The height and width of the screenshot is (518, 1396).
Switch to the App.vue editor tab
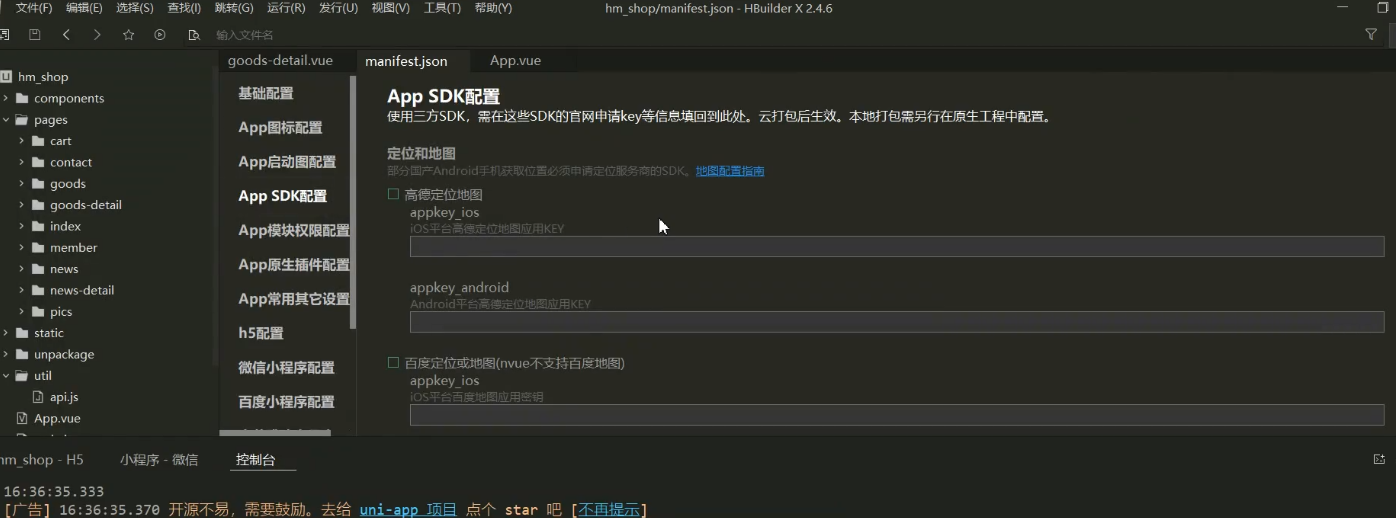click(515, 60)
